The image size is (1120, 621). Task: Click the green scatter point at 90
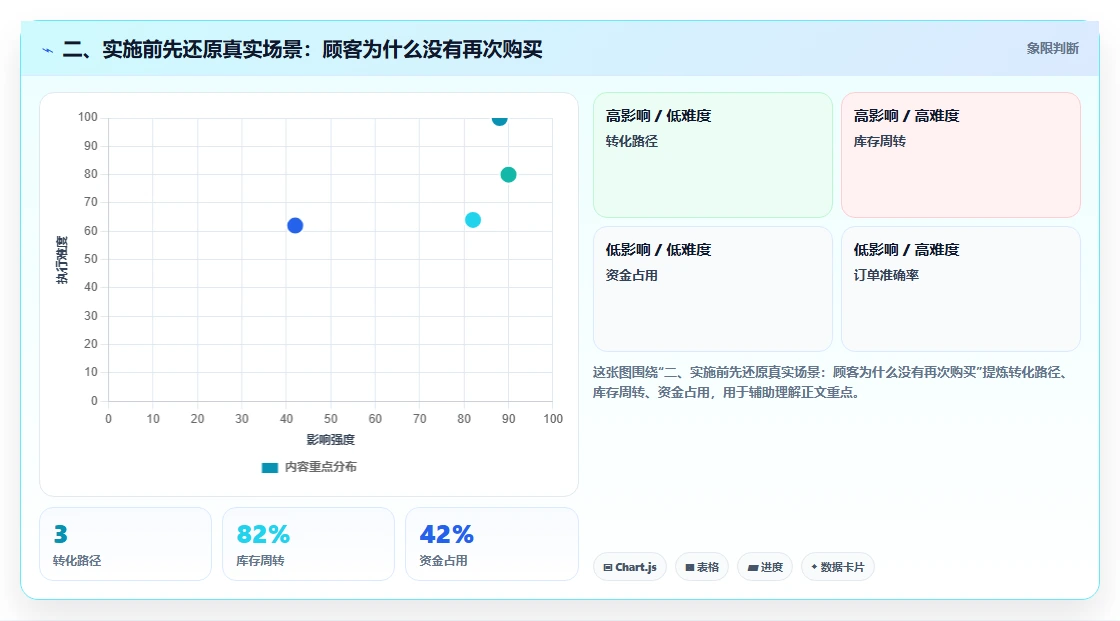[x=509, y=175]
